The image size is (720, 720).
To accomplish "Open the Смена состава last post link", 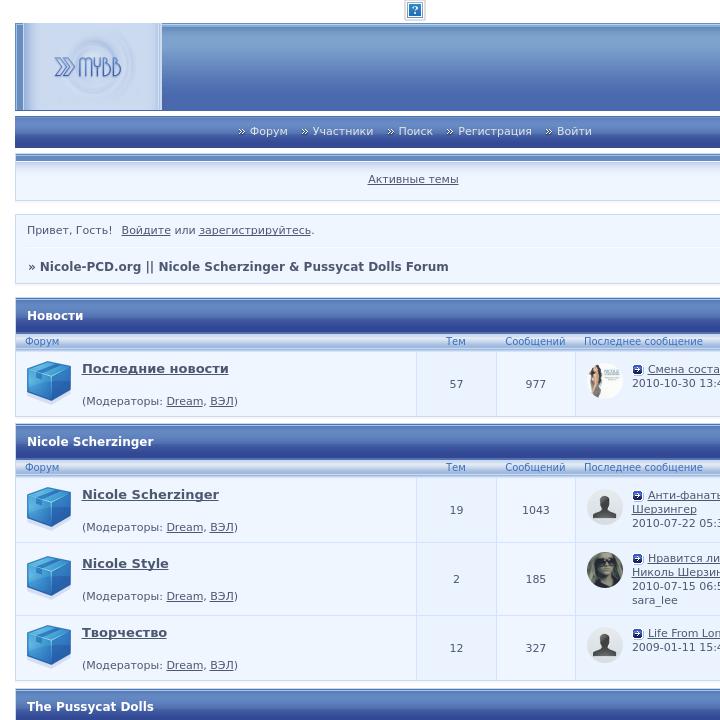I will [x=684, y=369].
